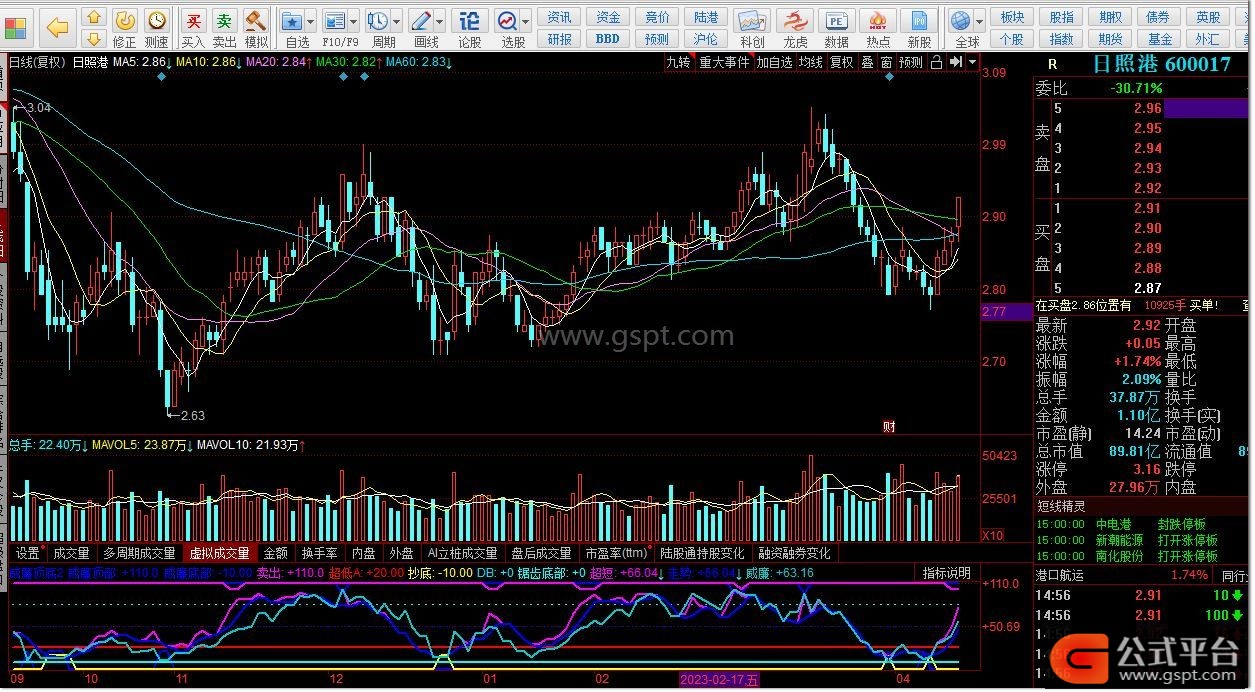
Task: Expand the 周期 dropdown arrow
Action: 397,21
